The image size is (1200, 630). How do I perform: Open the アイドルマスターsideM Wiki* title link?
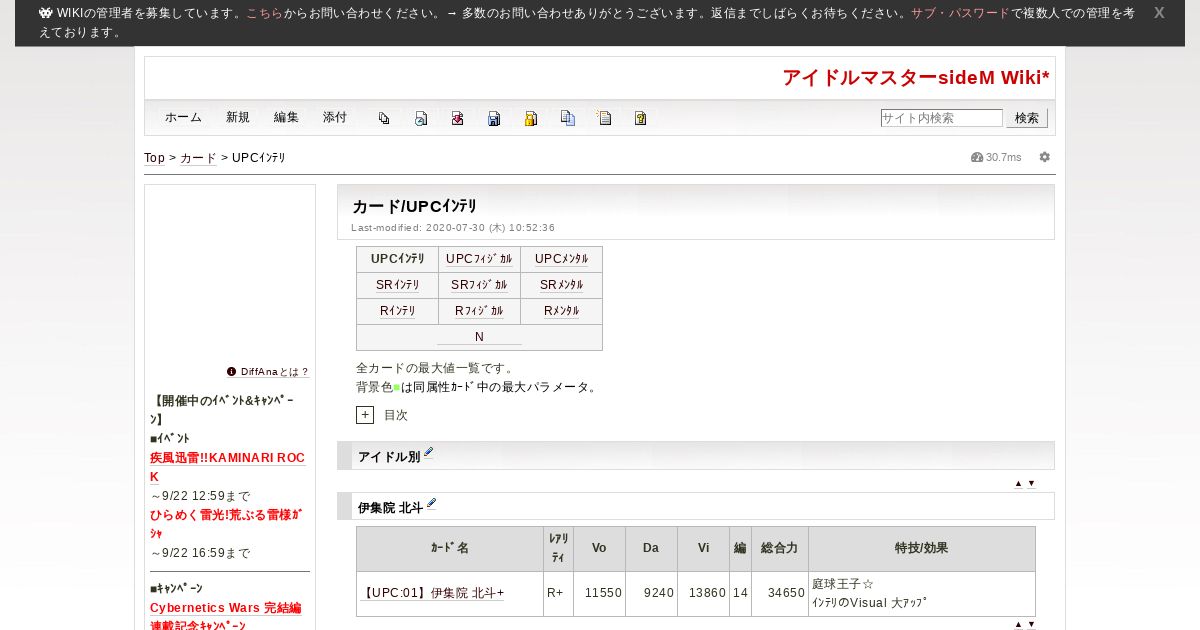point(916,78)
